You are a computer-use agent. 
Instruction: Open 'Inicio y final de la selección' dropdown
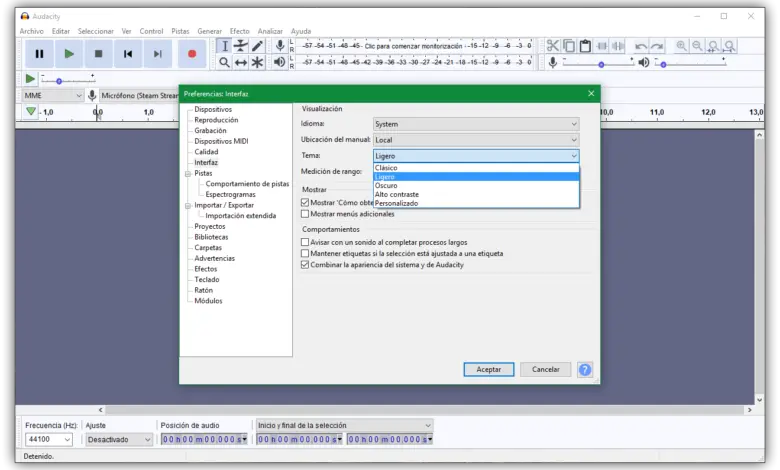[x=344, y=425]
